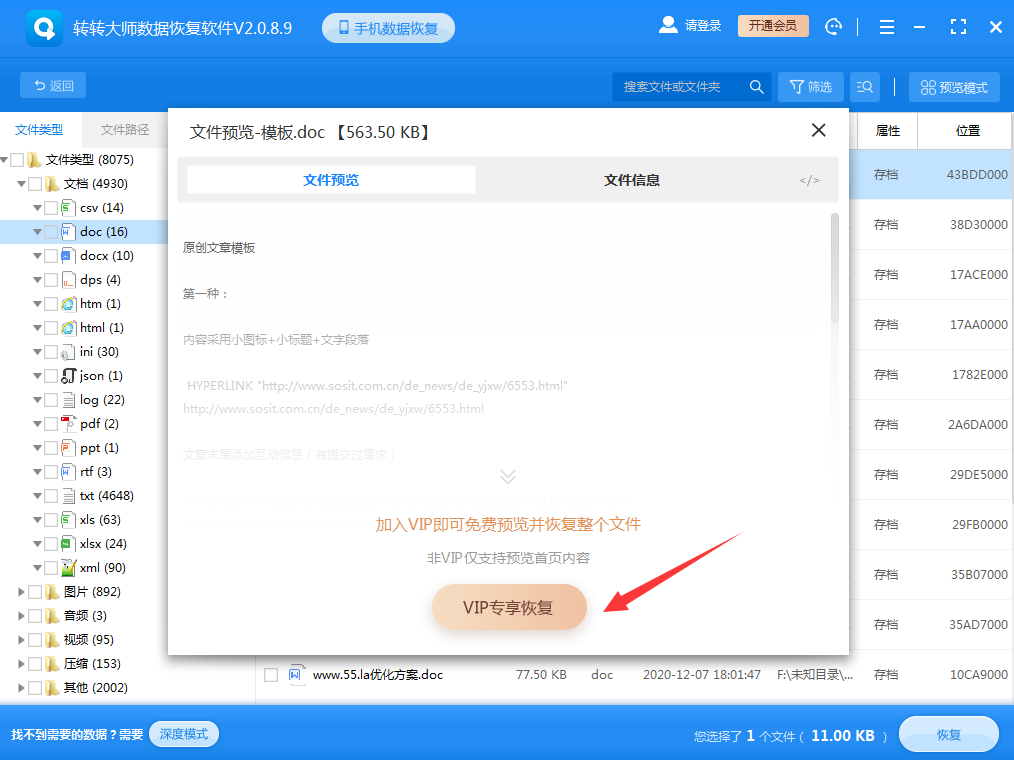
Task: Expand the 压缩 (153) folder
Action: pos(21,663)
